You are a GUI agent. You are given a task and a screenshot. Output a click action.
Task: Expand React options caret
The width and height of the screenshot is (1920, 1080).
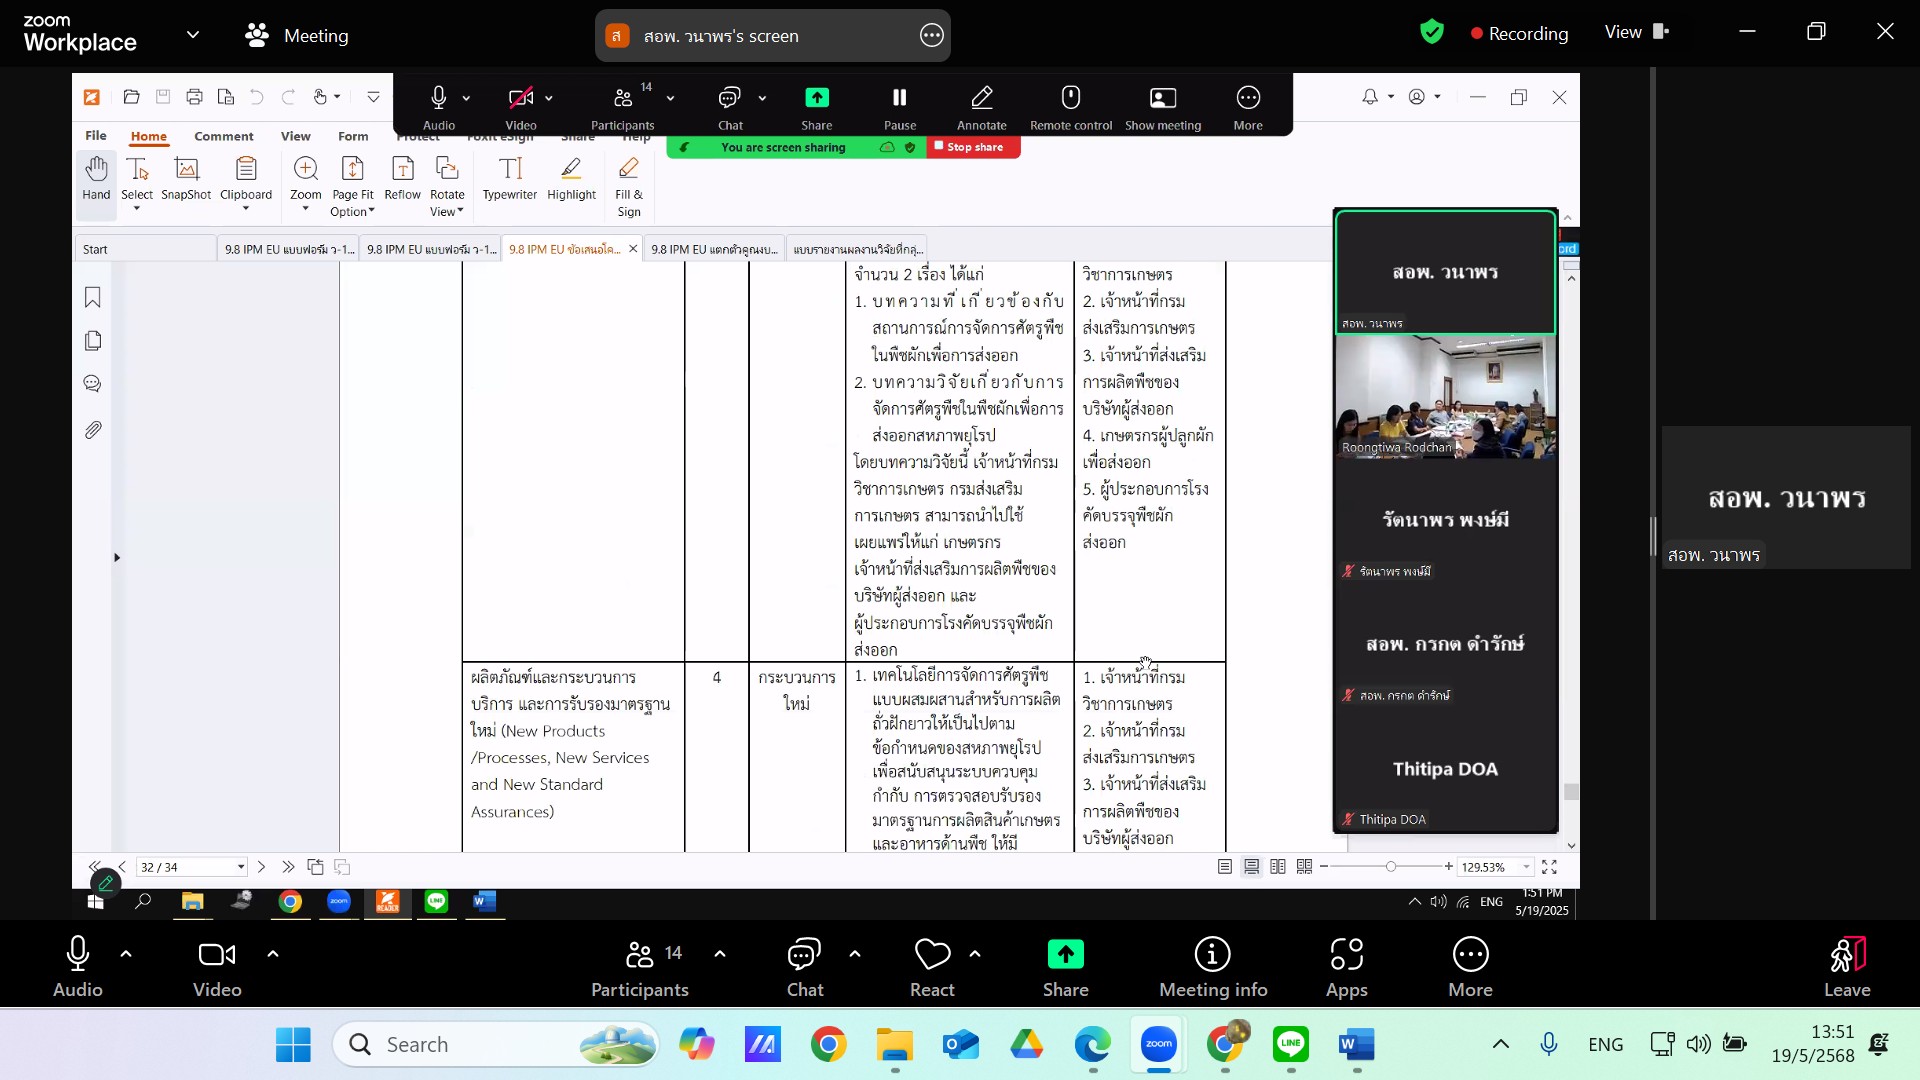[x=975, y=954]
